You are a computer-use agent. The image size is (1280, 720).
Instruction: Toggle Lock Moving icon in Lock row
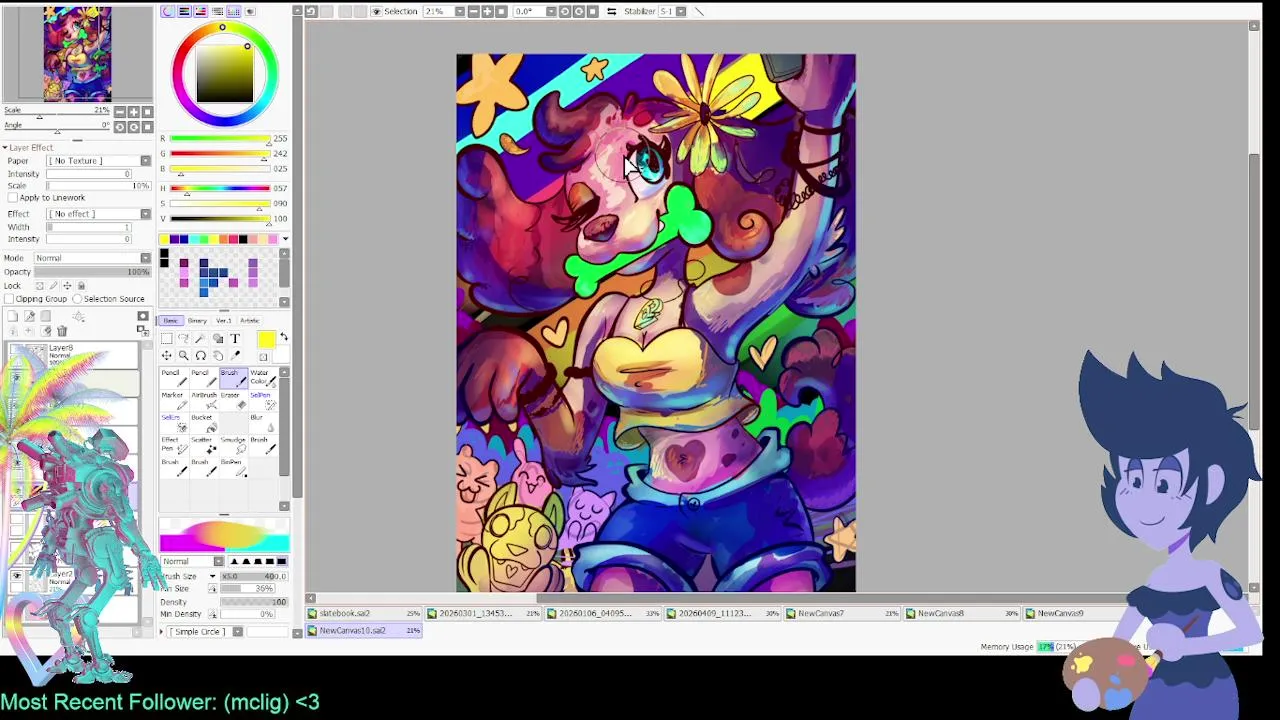[x=67, y=286]
